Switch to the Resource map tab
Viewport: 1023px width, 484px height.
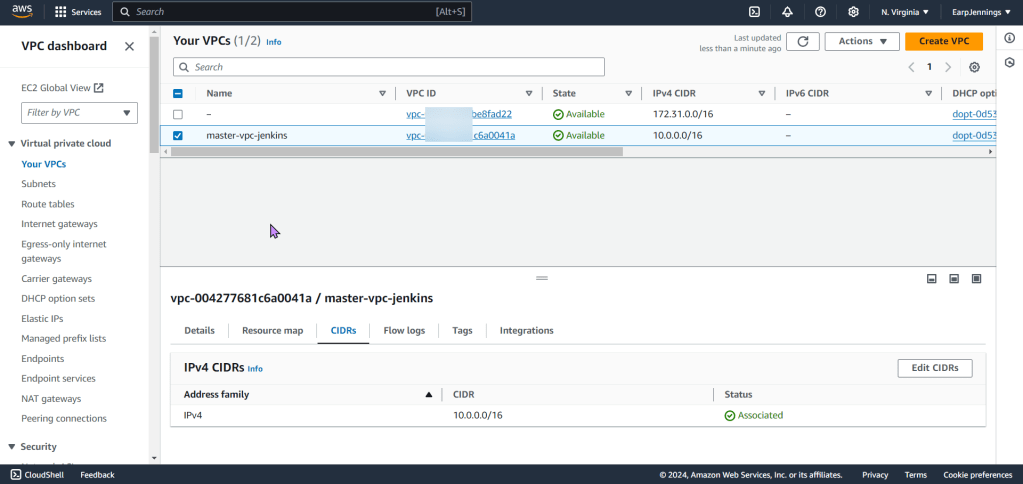[x=272, y=330]
